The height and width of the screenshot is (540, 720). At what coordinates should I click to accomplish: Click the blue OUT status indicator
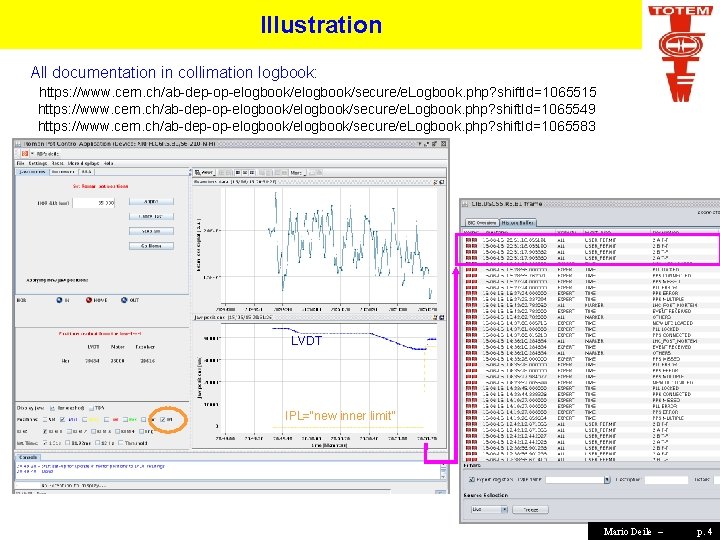[x=124, y=300]
